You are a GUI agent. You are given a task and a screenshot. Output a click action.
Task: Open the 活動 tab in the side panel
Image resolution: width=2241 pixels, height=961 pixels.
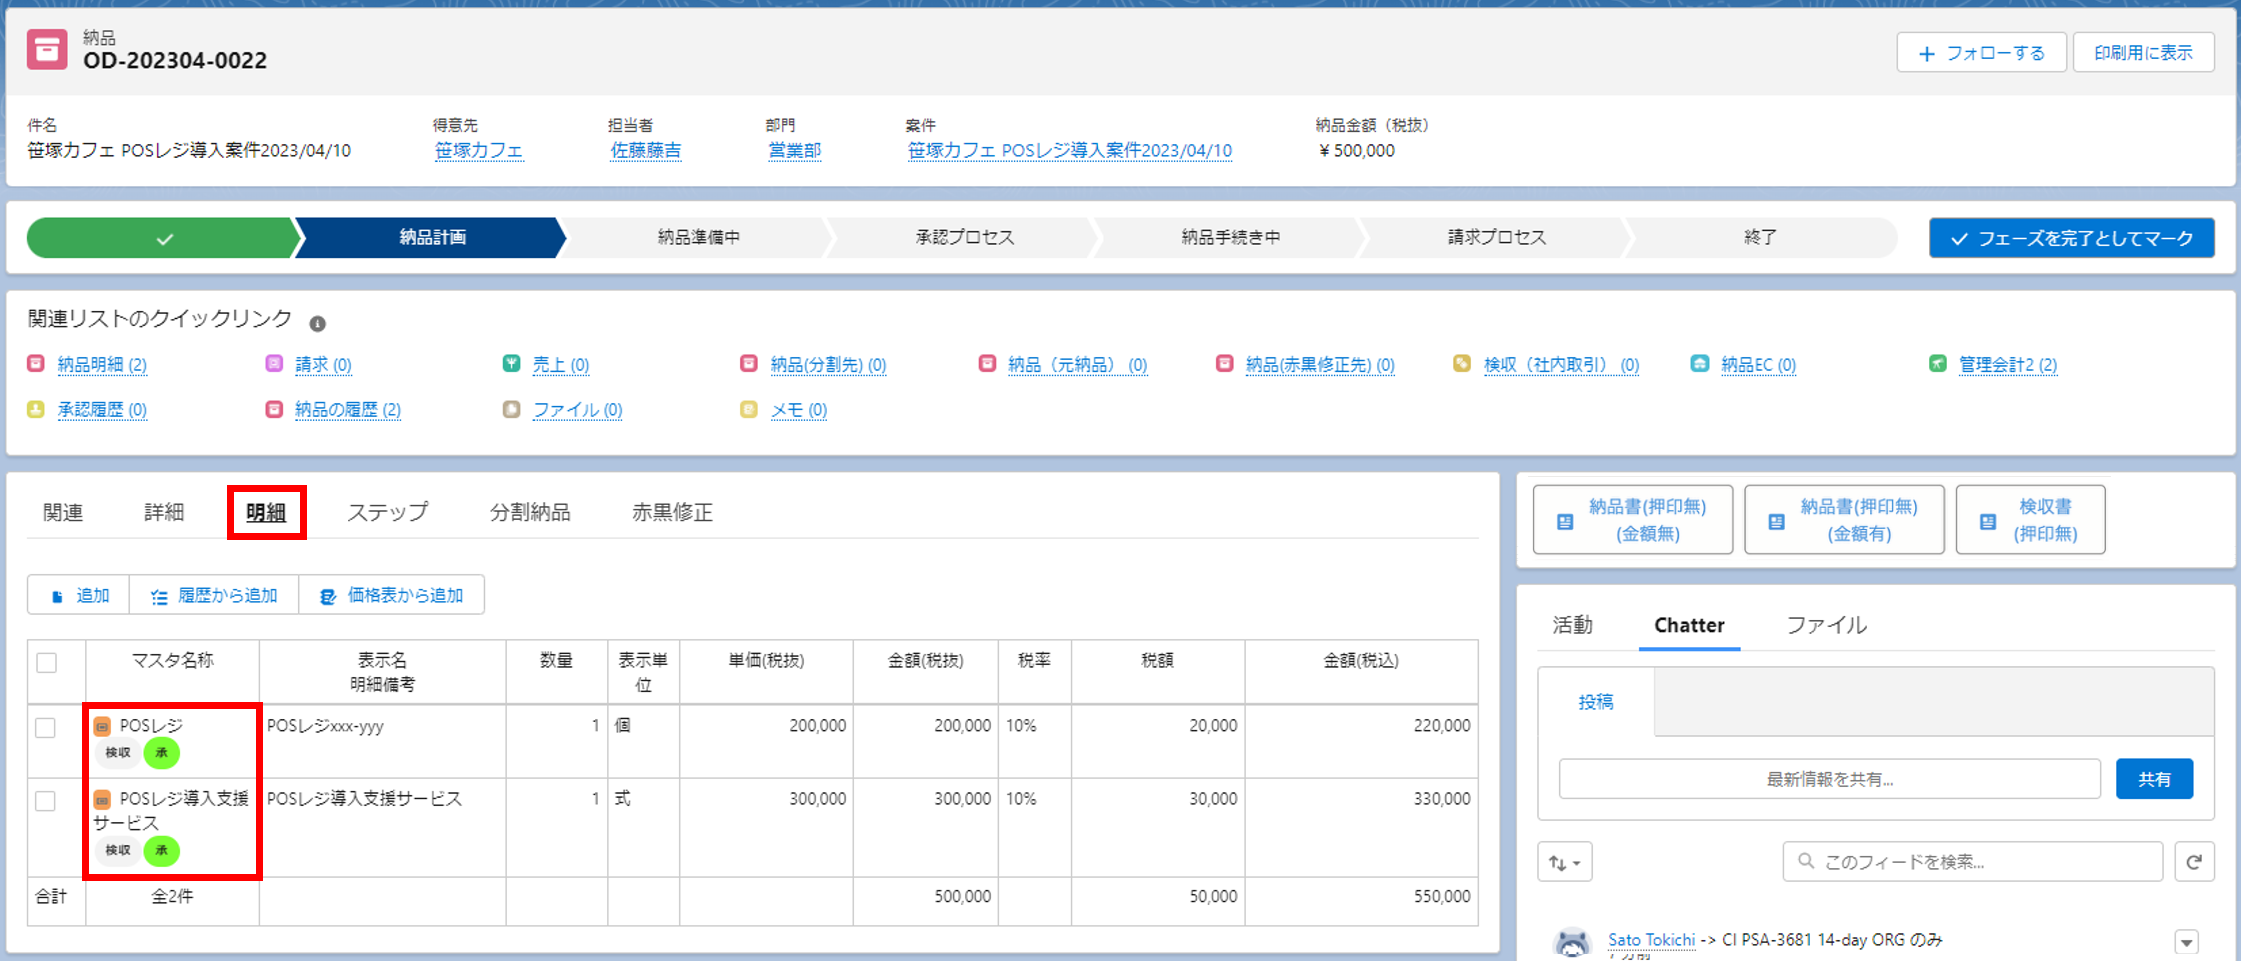(x=1572, y=625)
